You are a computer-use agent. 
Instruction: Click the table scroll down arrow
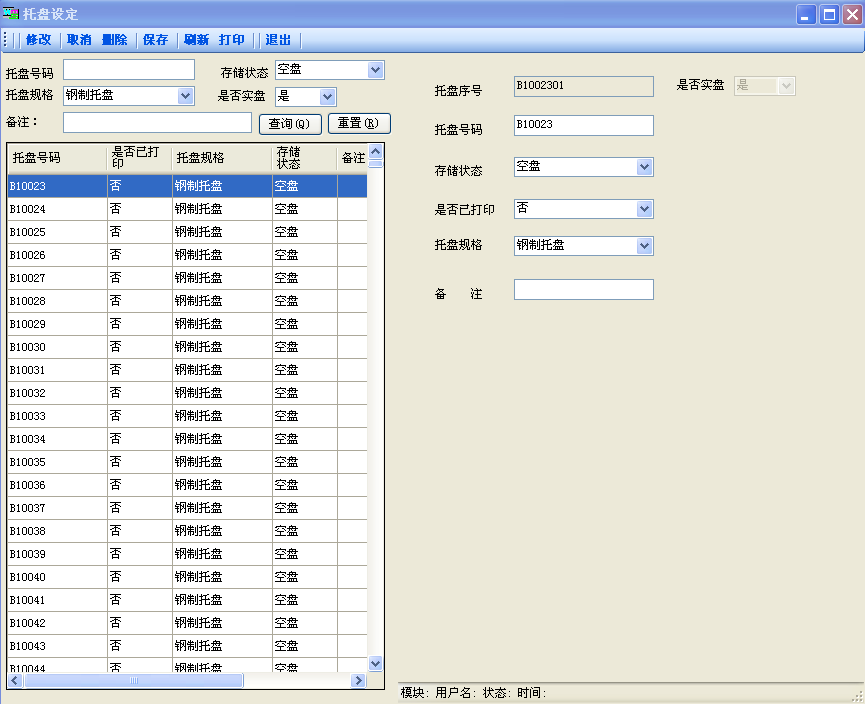pyautogui.click(x=376, y=664)
